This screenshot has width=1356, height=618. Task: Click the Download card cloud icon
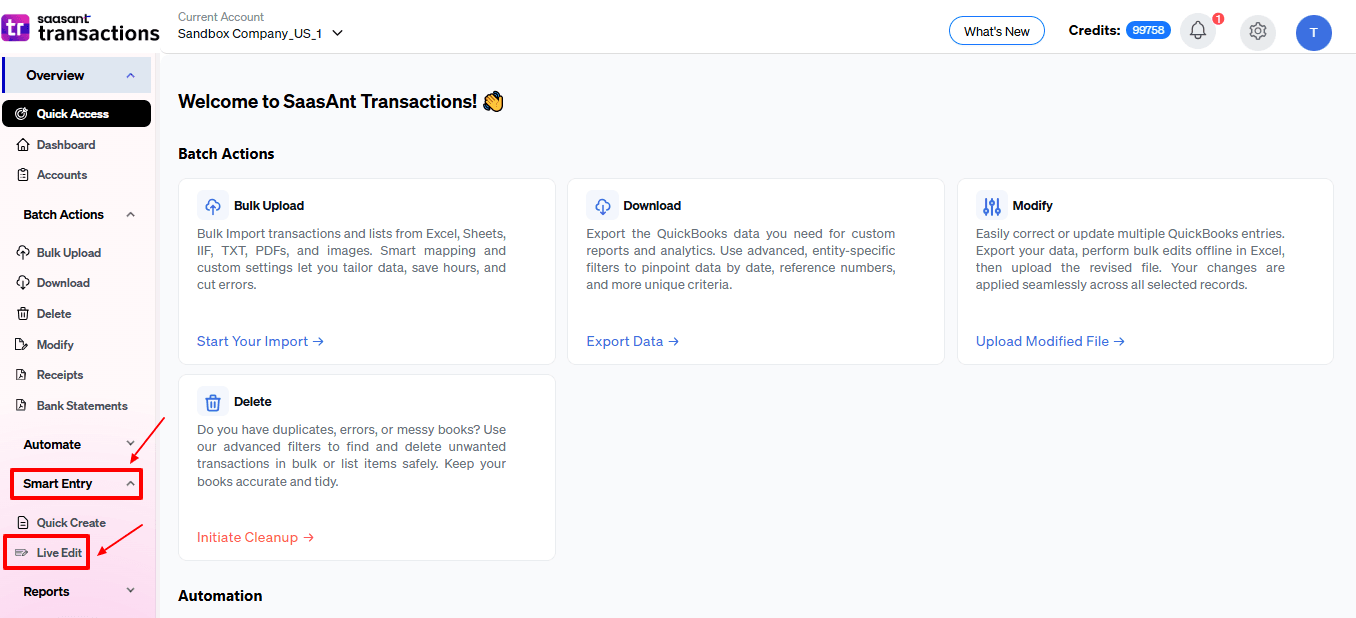point(602,206)
